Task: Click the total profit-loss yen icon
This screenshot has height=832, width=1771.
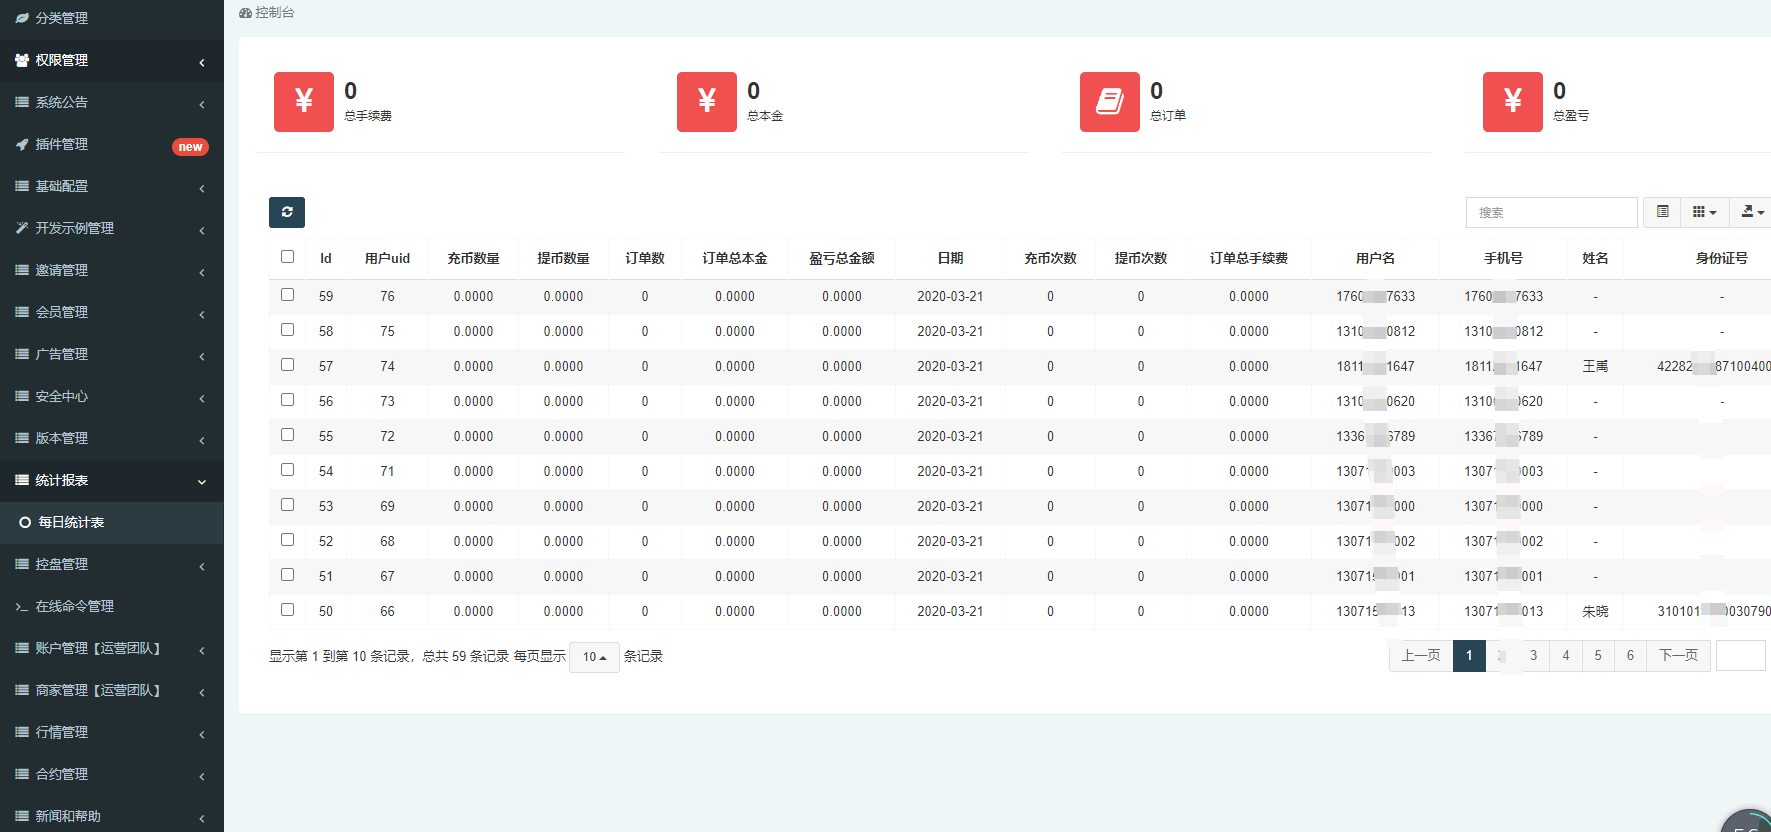Action: tap(1512, 102)
